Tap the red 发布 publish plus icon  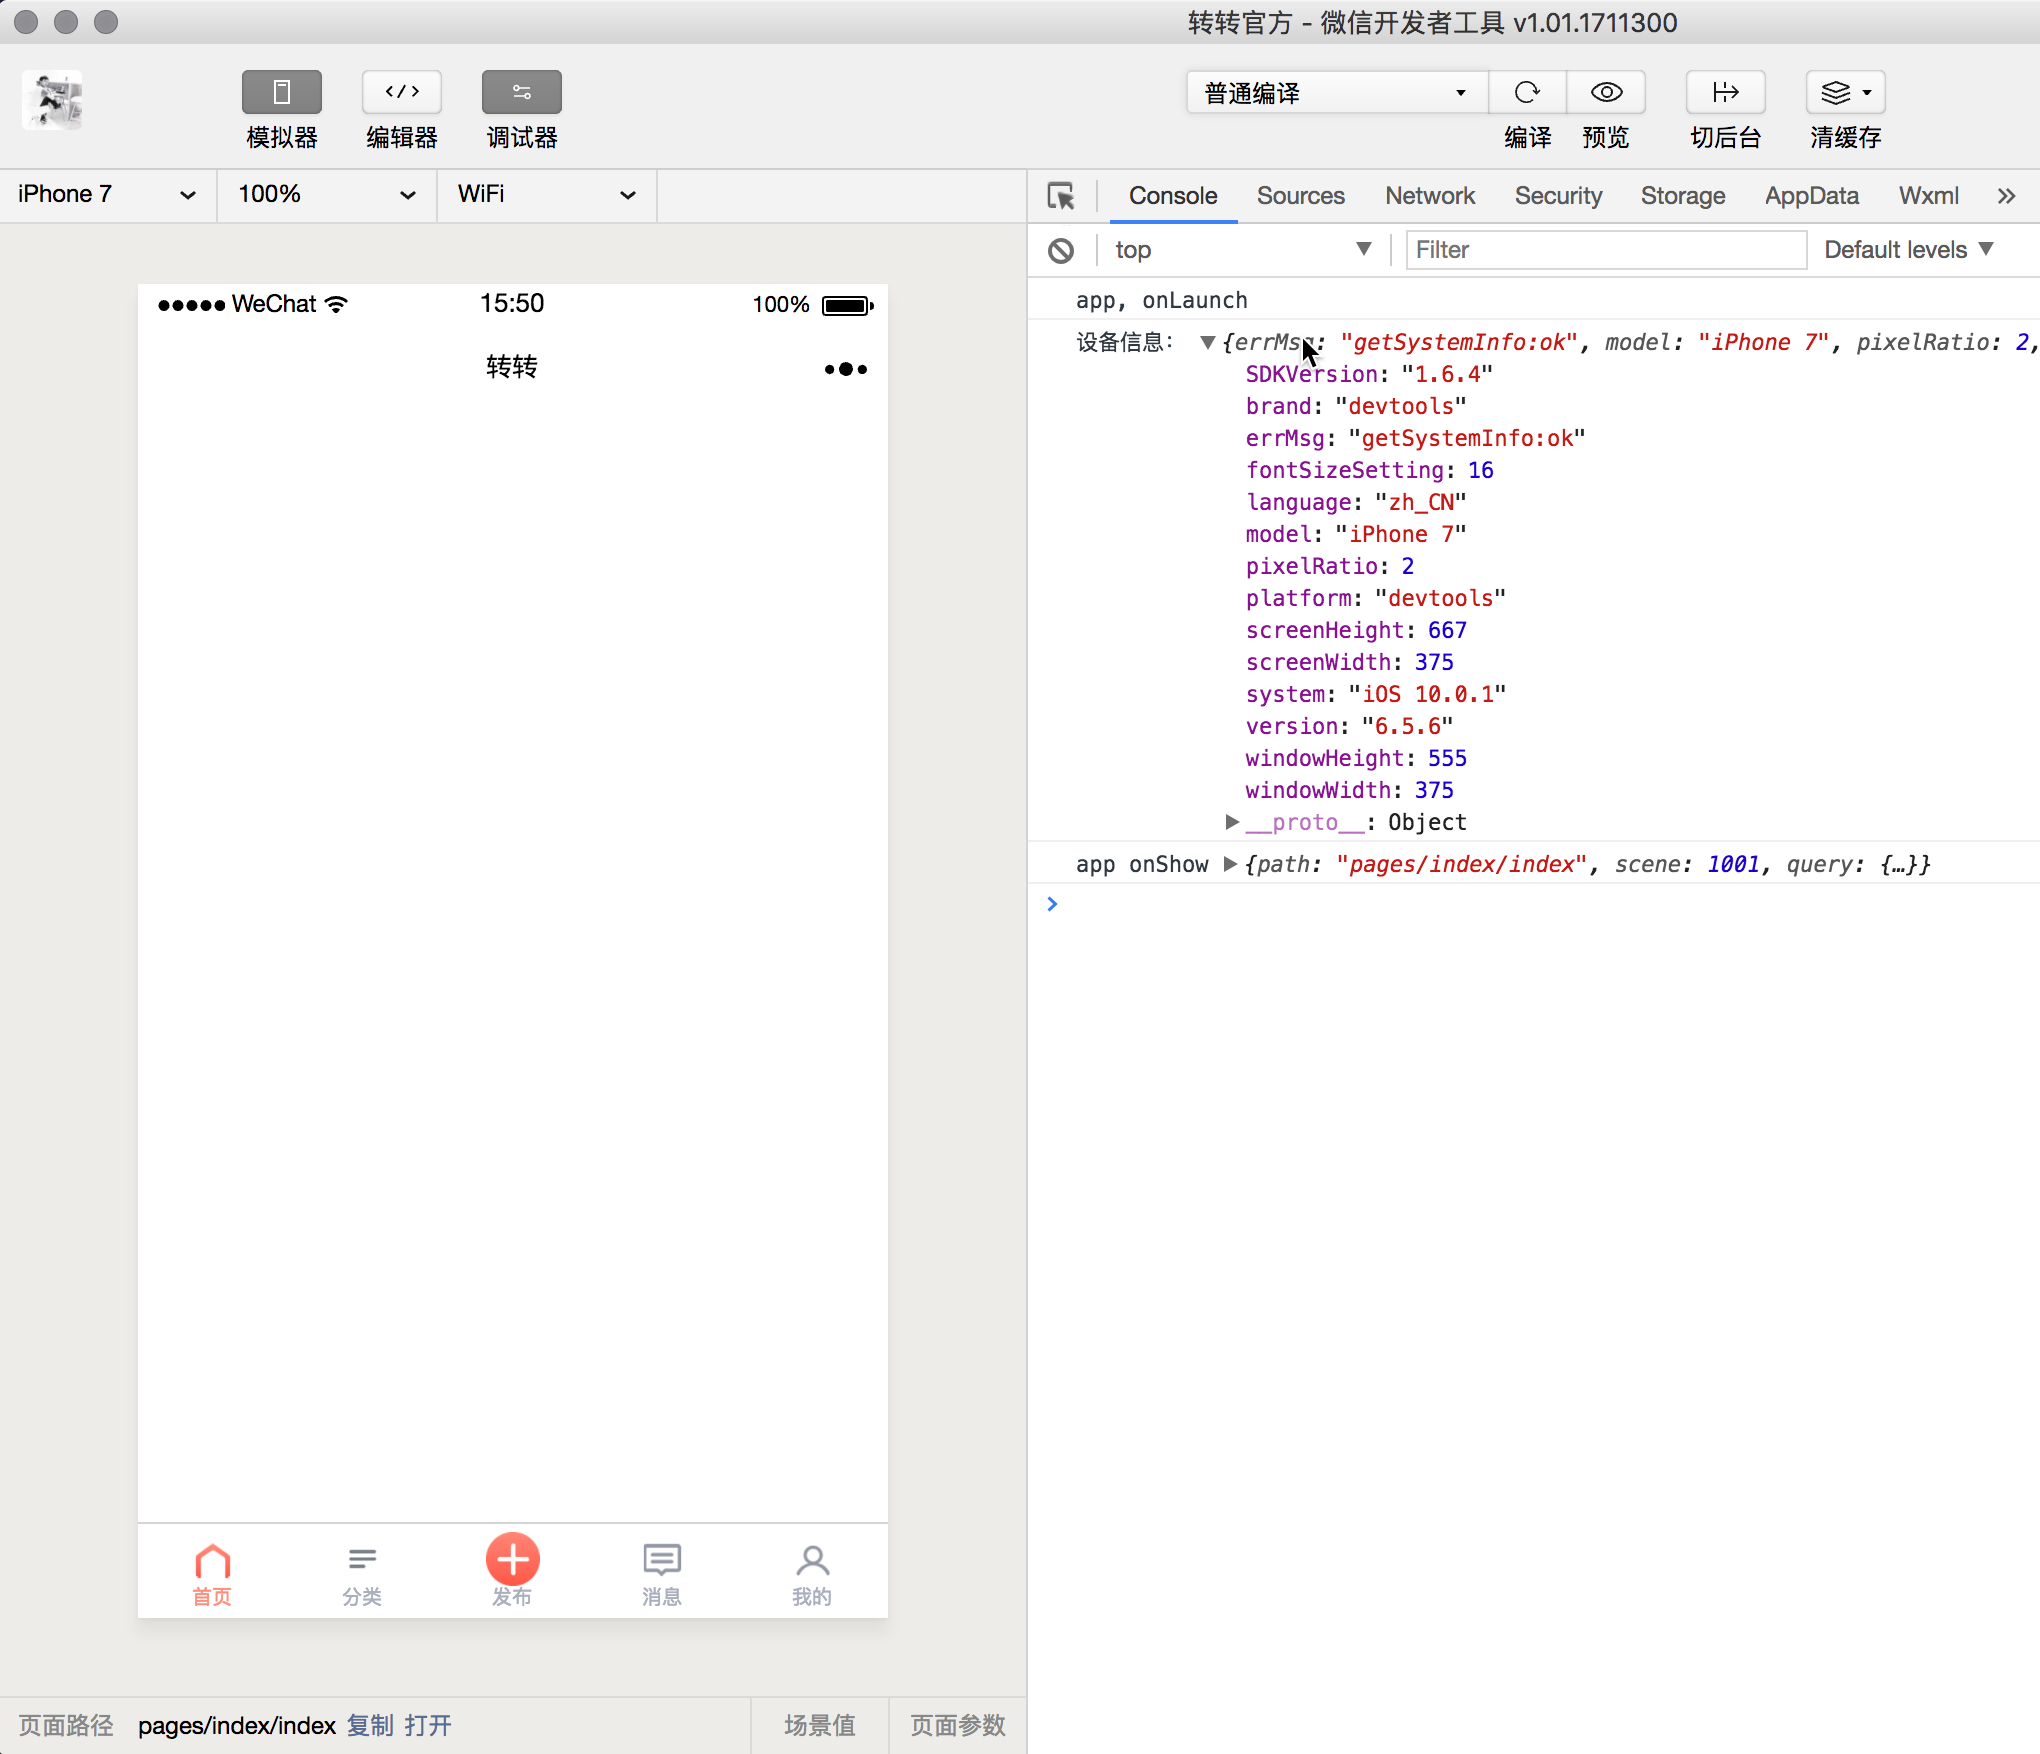(512, 1560)
